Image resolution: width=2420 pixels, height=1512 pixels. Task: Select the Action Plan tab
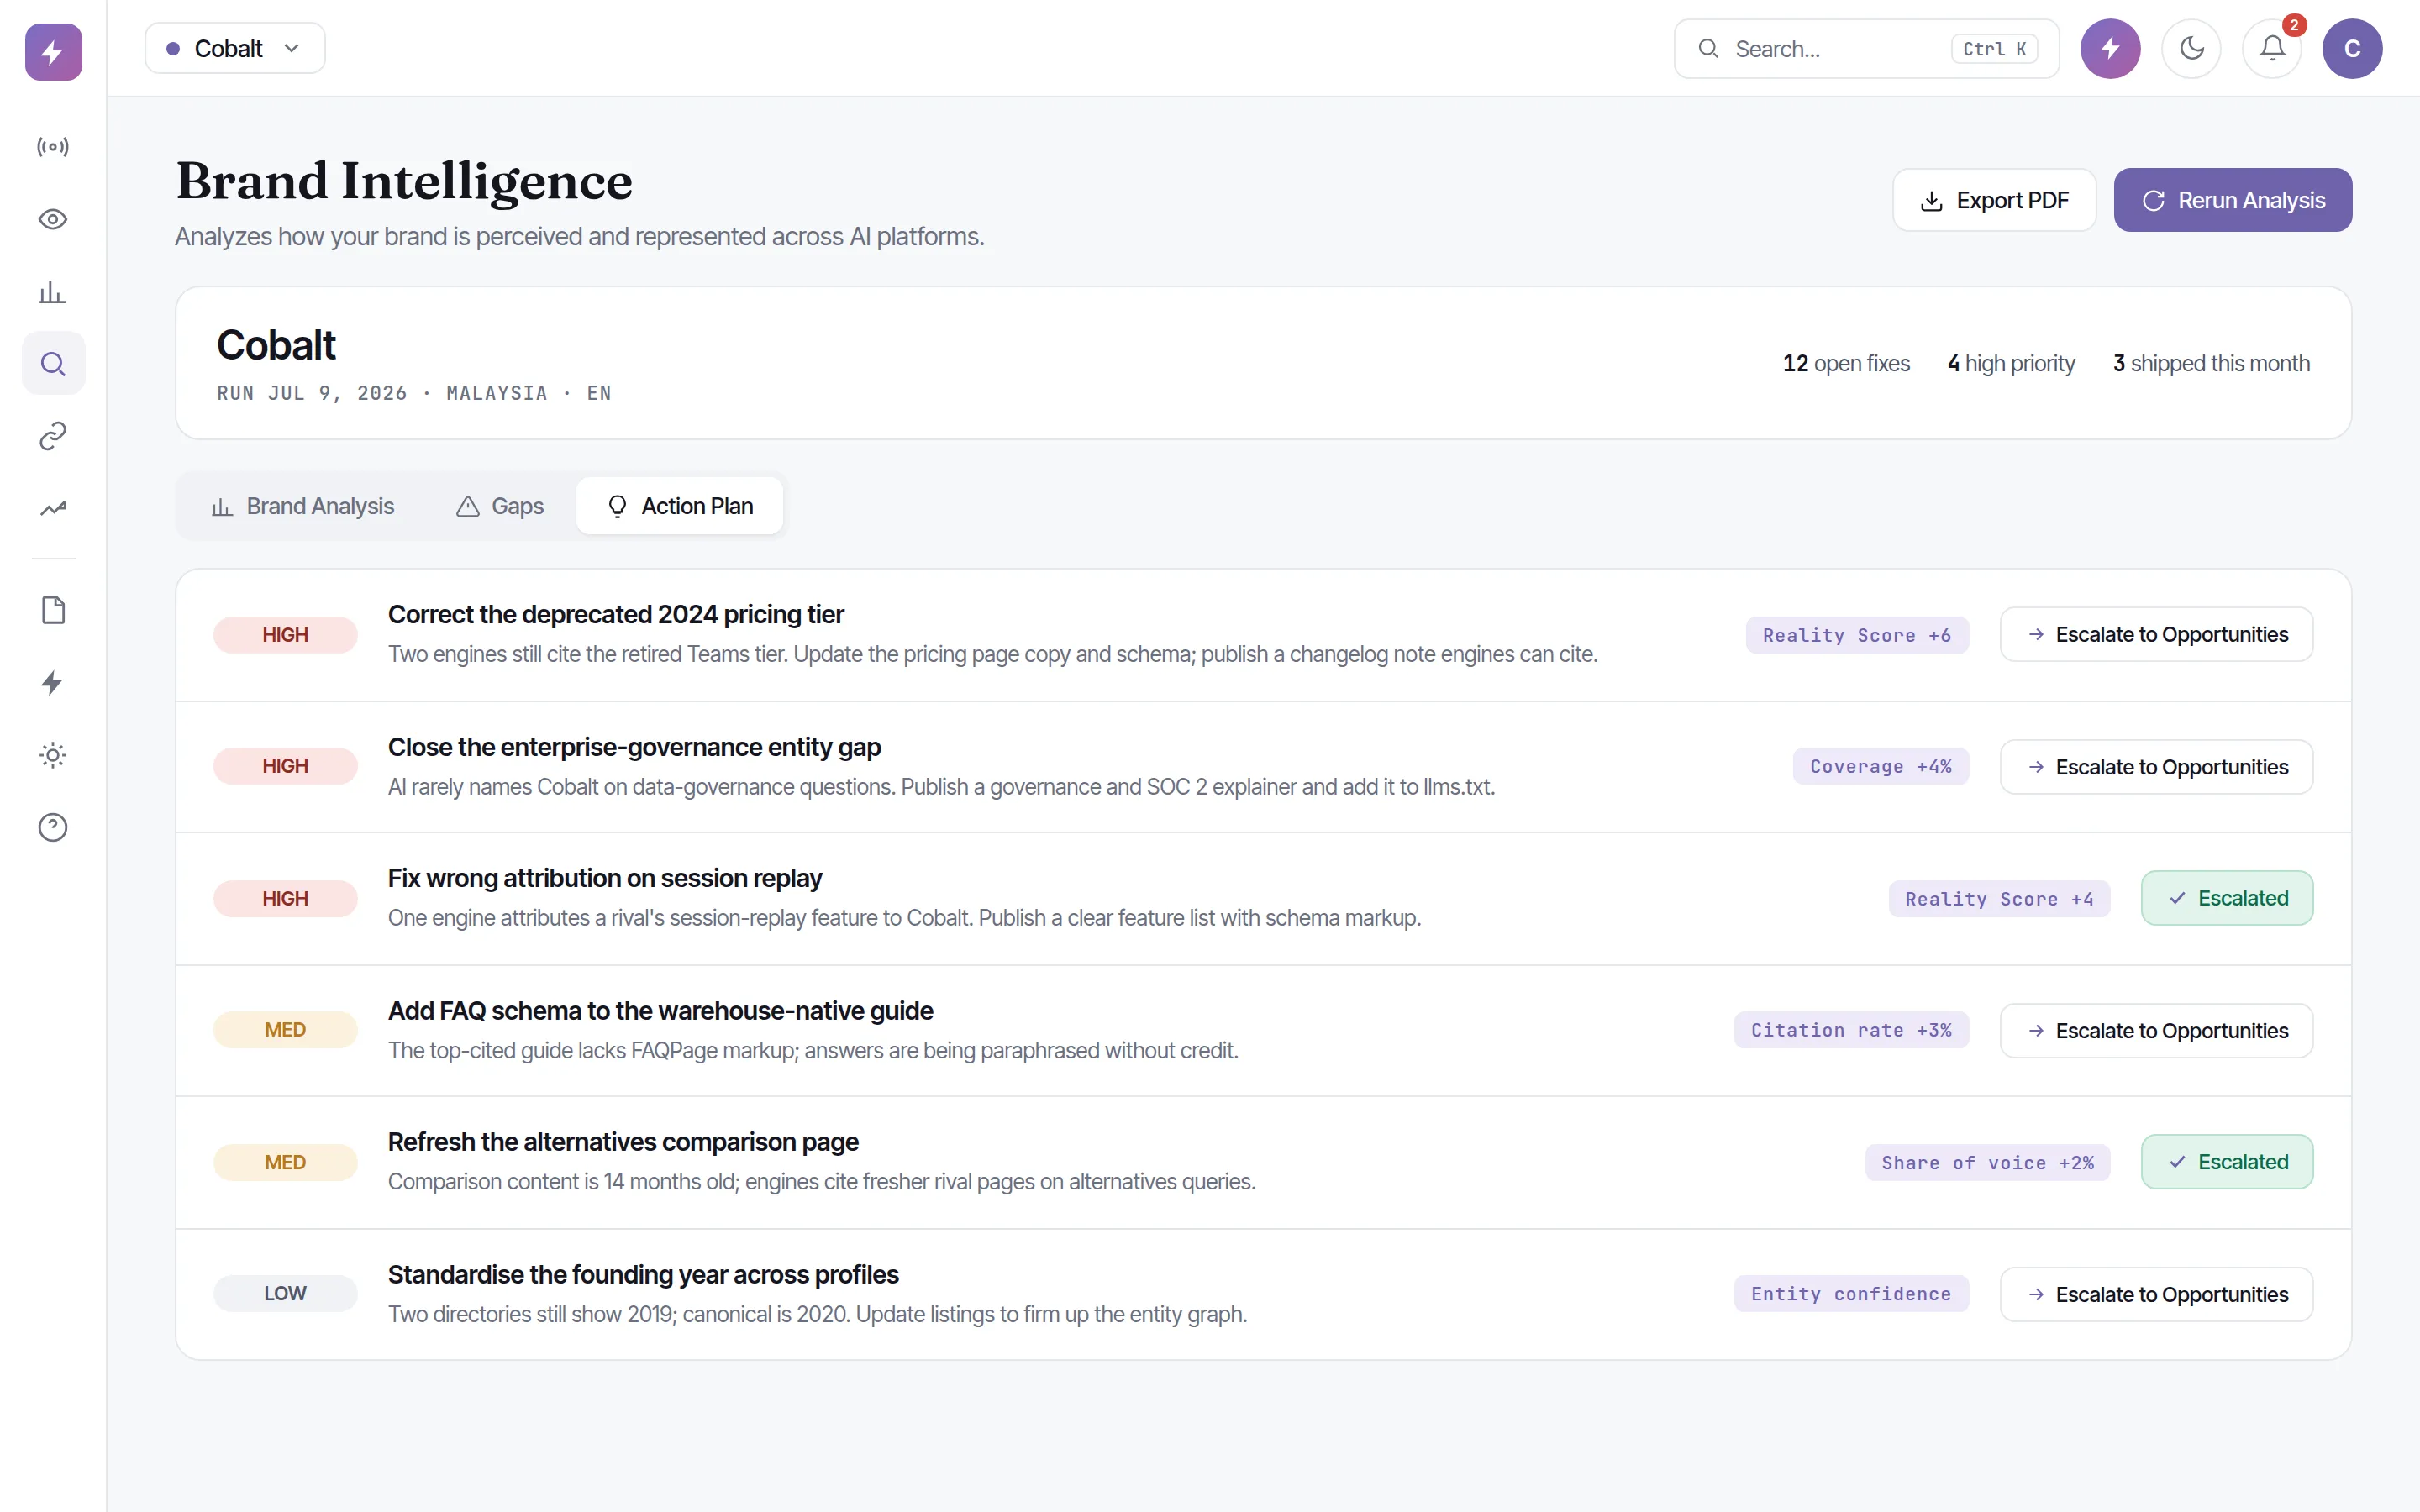tap(680, 506)
